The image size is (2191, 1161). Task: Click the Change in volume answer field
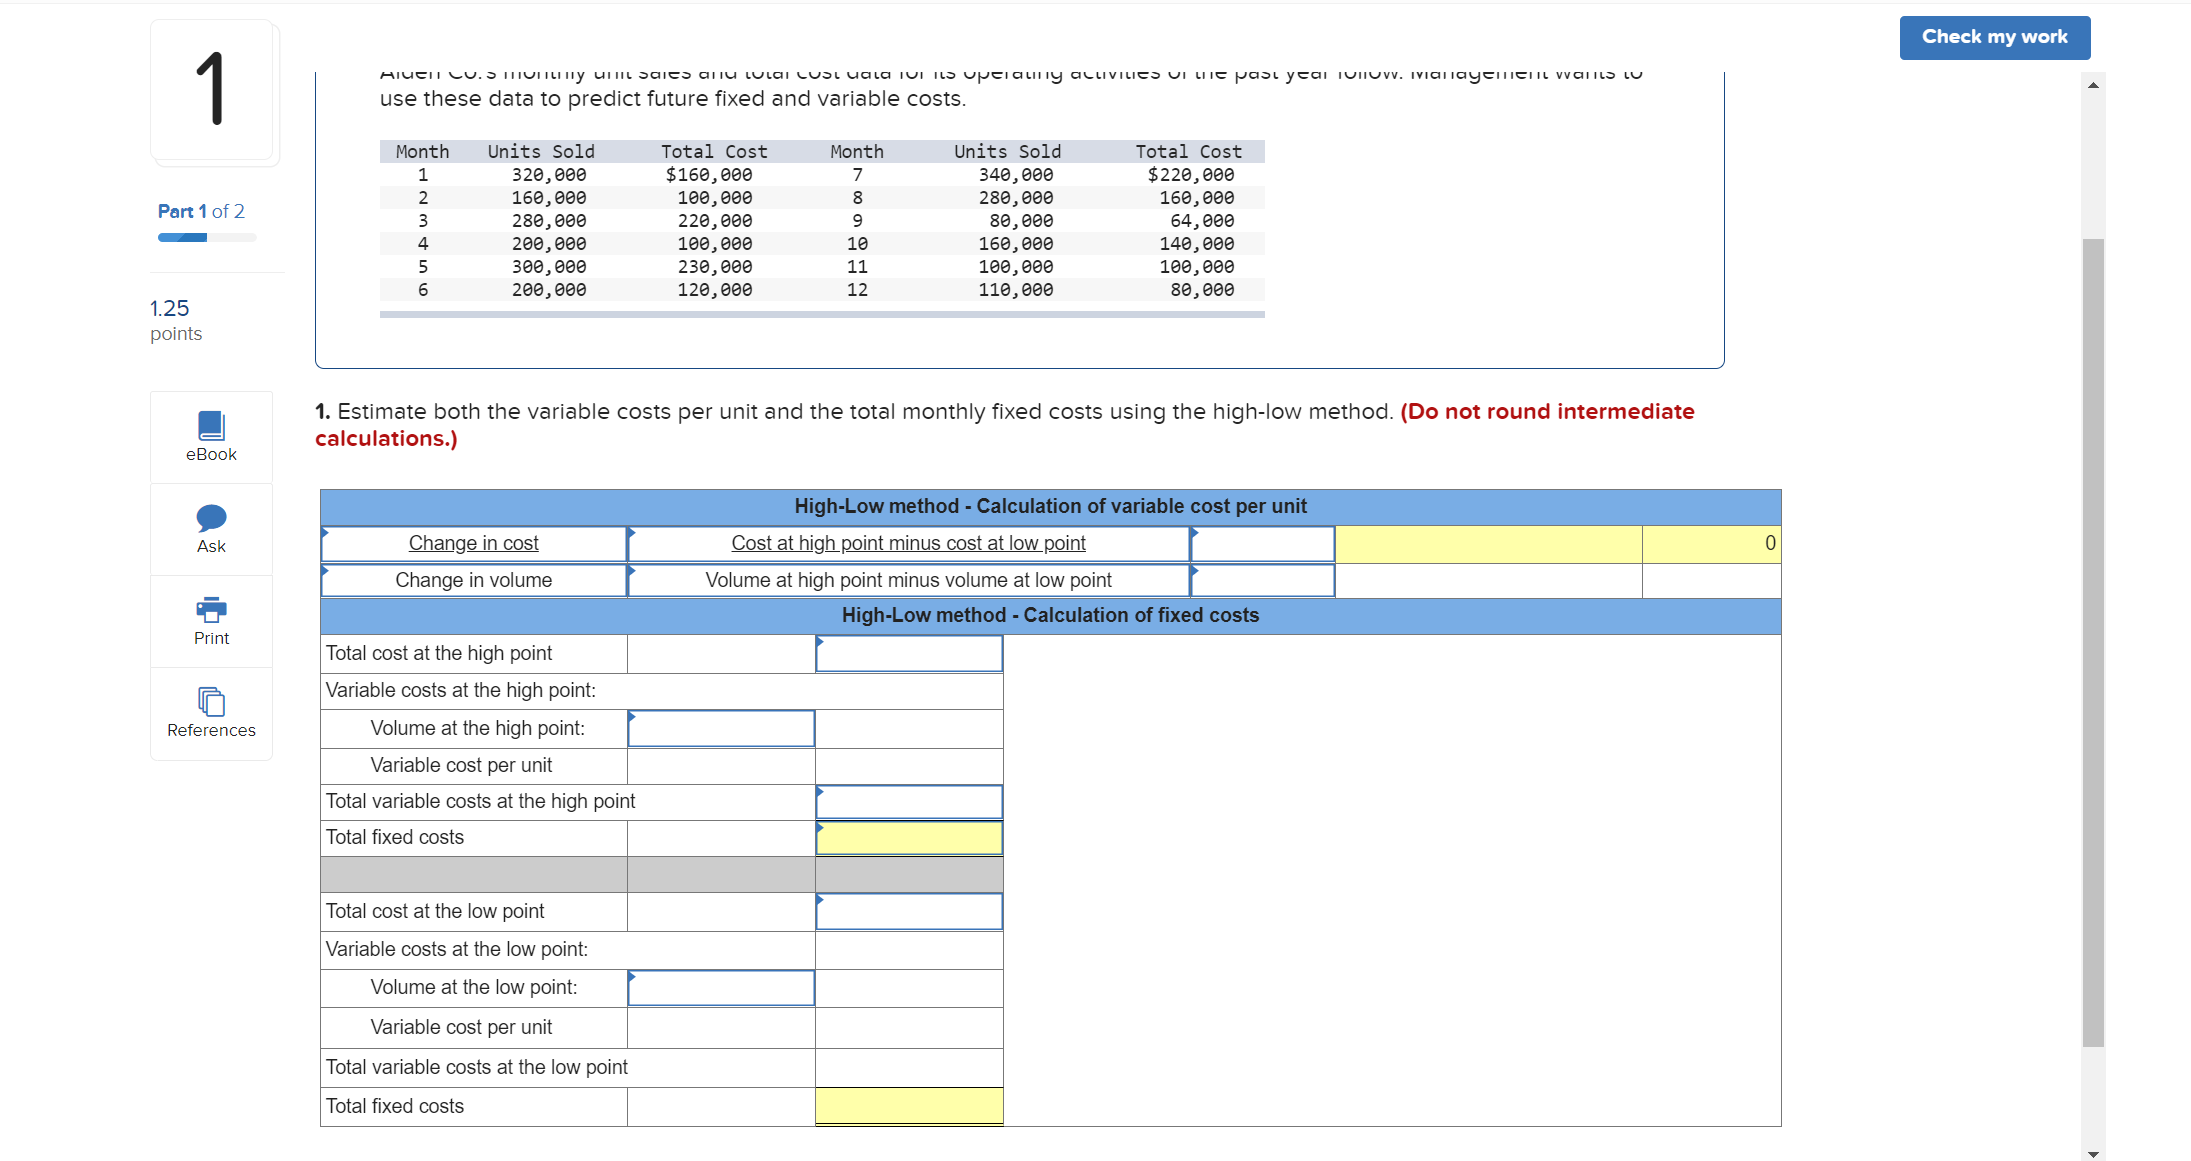click(x=1261, y=580)
